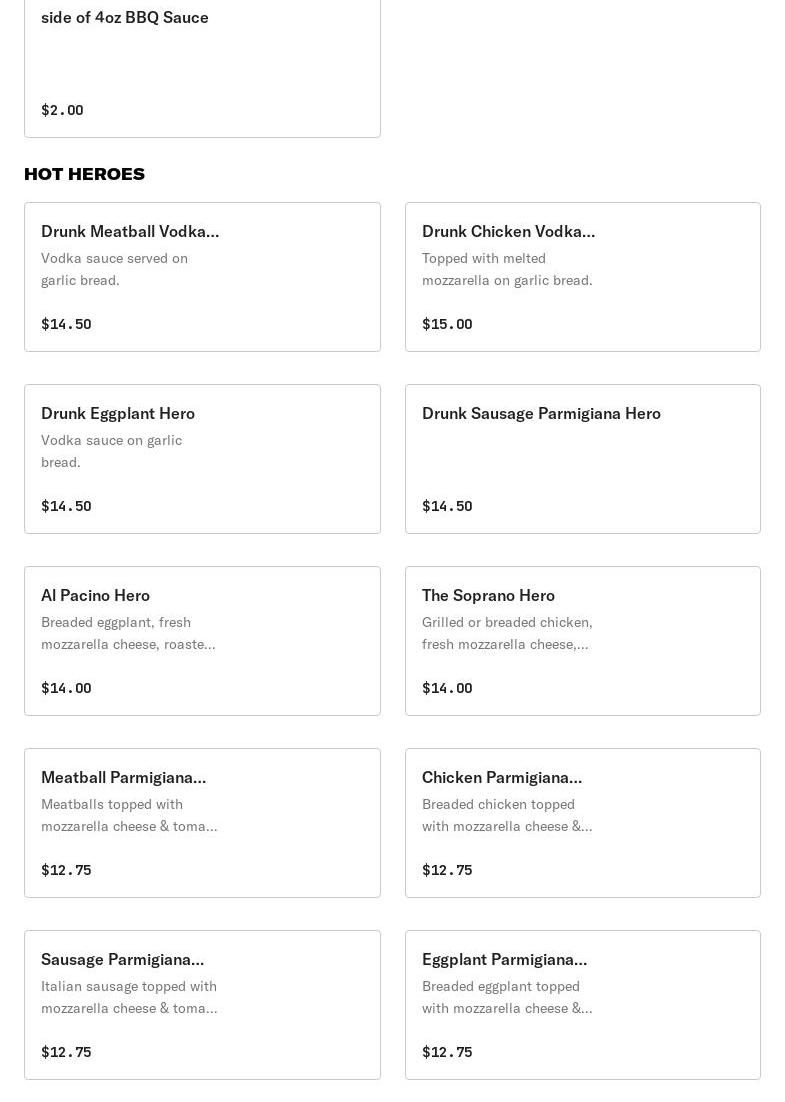Choose the Drunk Eggplant Hero menu item

coord(202,459)
